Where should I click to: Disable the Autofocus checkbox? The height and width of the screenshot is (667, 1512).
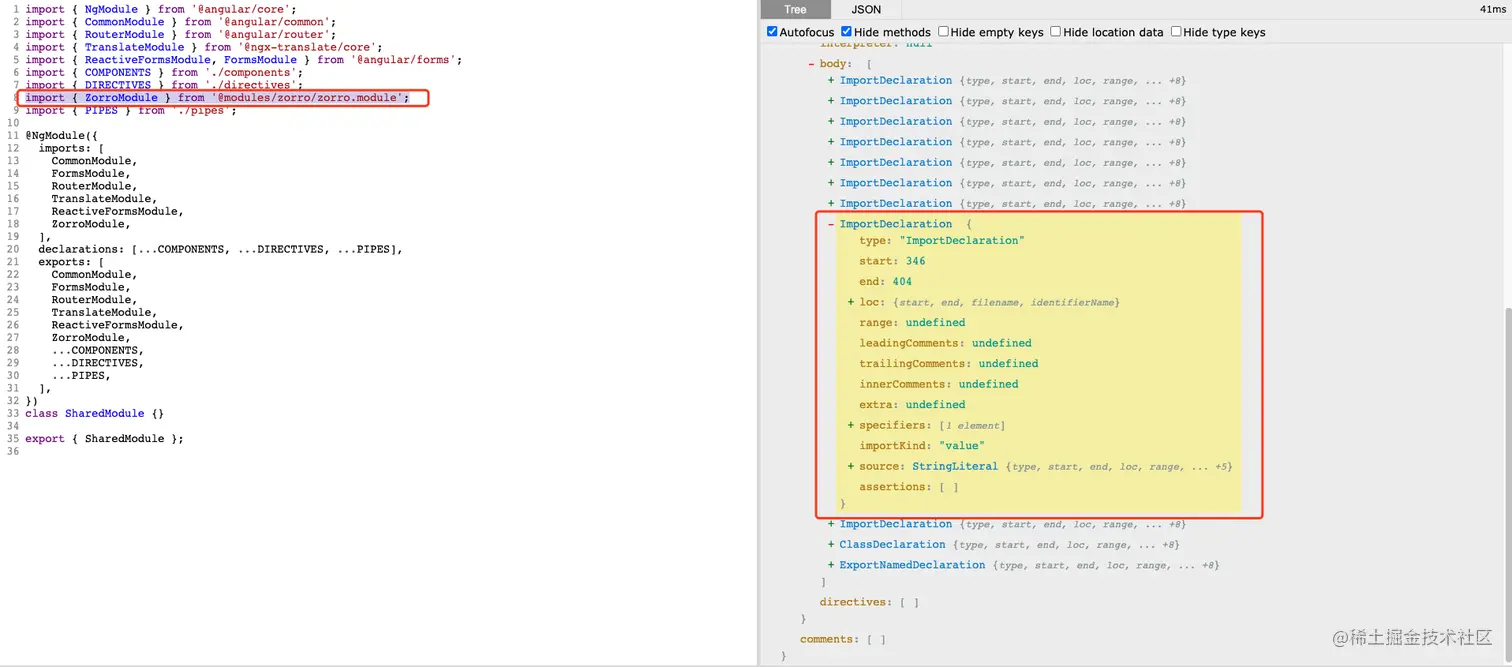click(772, 32)
